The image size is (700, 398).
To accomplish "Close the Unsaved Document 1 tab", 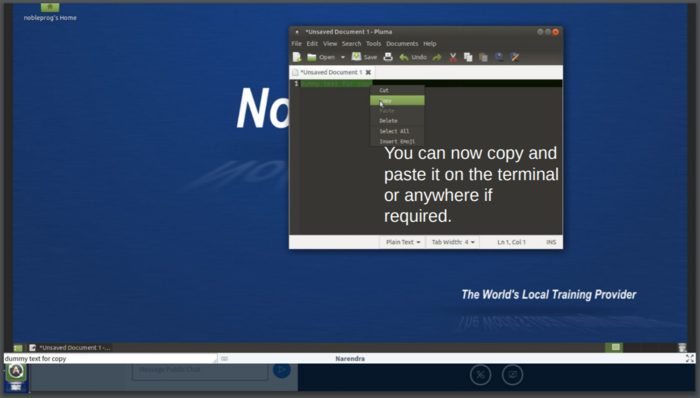I will (x=368, y=72).
